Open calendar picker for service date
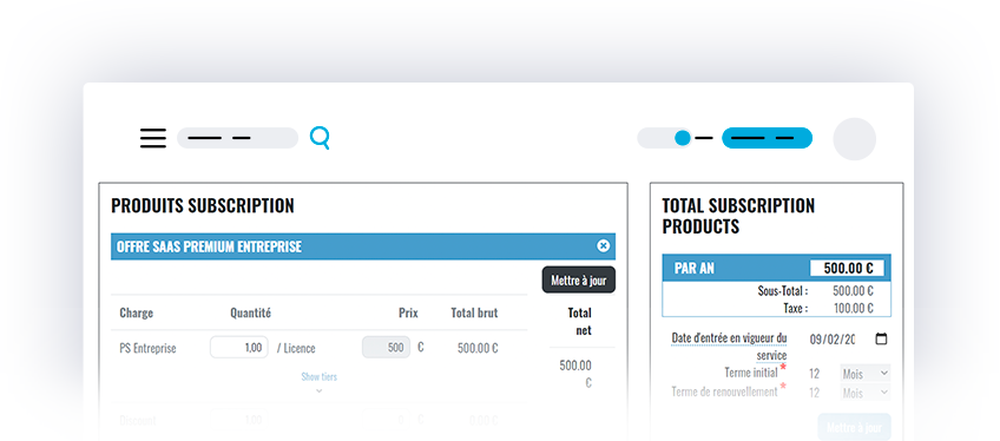1000x441 pixels. (x=881, y=339)
